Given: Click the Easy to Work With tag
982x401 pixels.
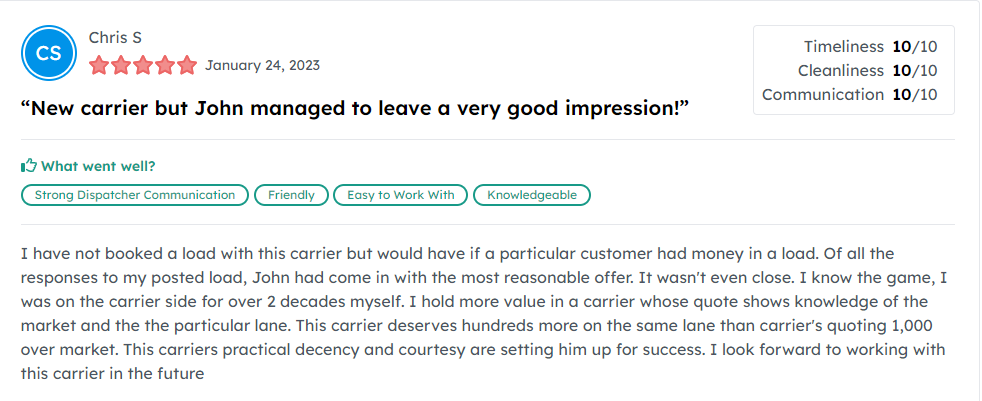Looking at the screenshot, I should [400, 195].
